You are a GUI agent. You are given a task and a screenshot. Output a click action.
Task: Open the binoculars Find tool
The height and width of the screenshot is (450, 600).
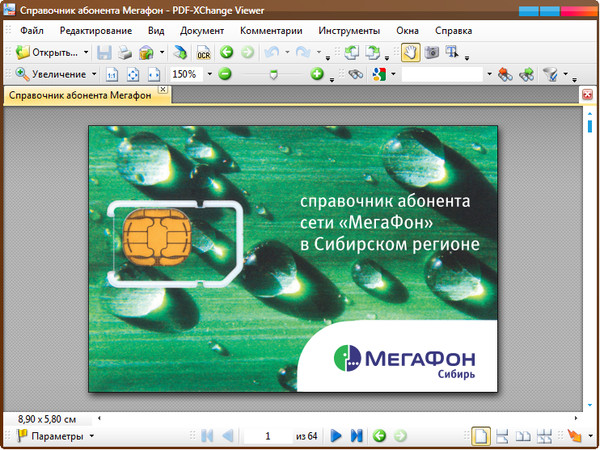355,74
